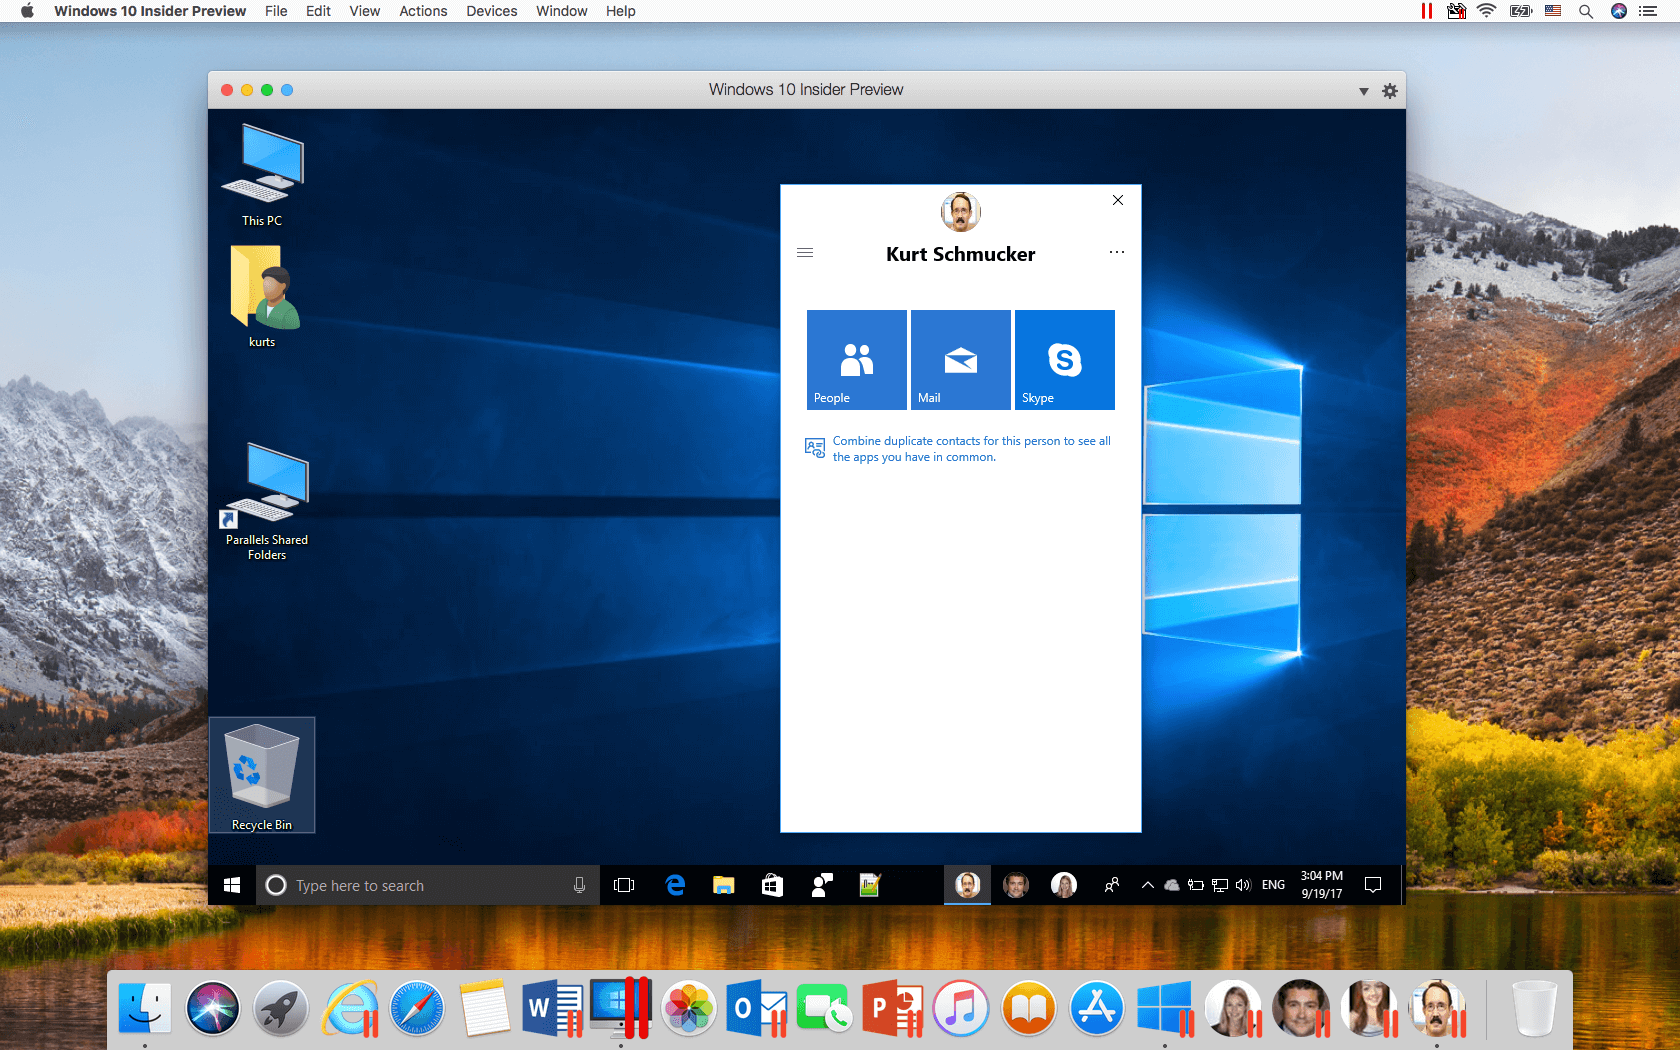The image size is (1680, 1050).
Task: Open the green notepad app on the taskbar
Action: [x=870, y=885]
